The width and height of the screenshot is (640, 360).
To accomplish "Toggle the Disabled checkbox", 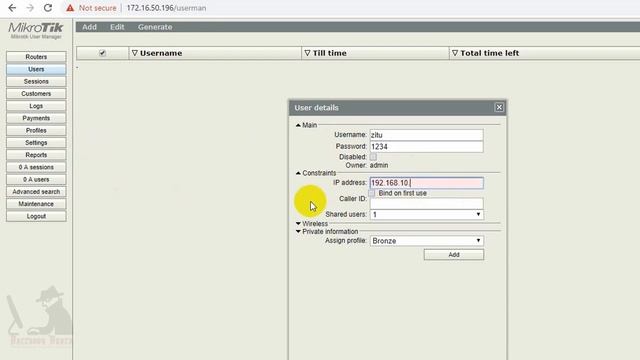I will click(x=373, y=157).
